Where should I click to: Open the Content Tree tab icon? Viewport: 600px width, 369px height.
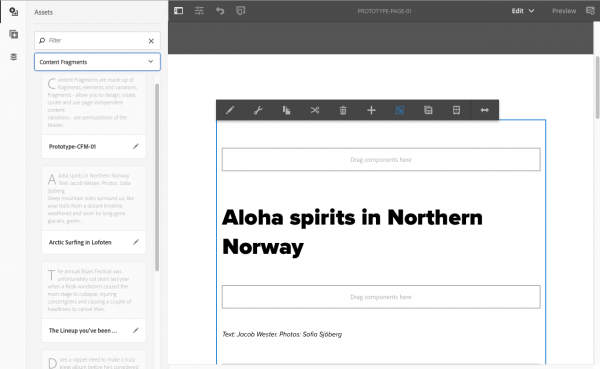coord(13,57)
